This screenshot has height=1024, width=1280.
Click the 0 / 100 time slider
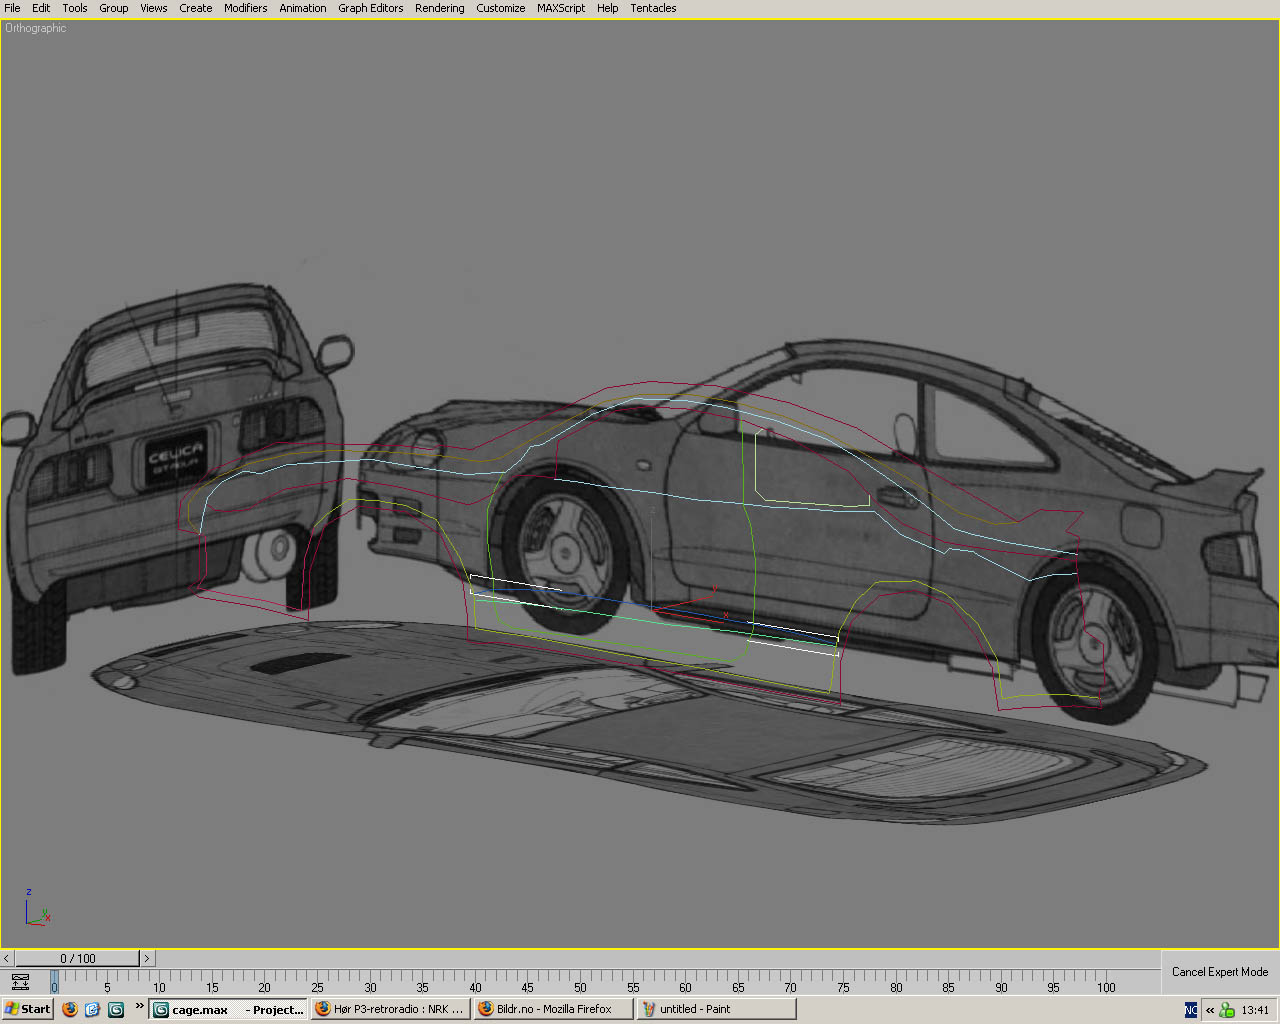77,958
